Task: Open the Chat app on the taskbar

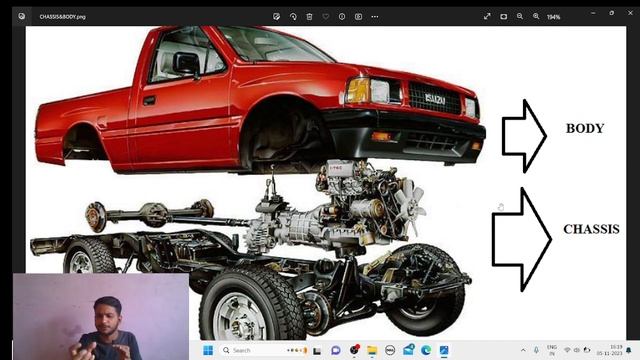Action: pyautogui.click(x=336, y=350)
